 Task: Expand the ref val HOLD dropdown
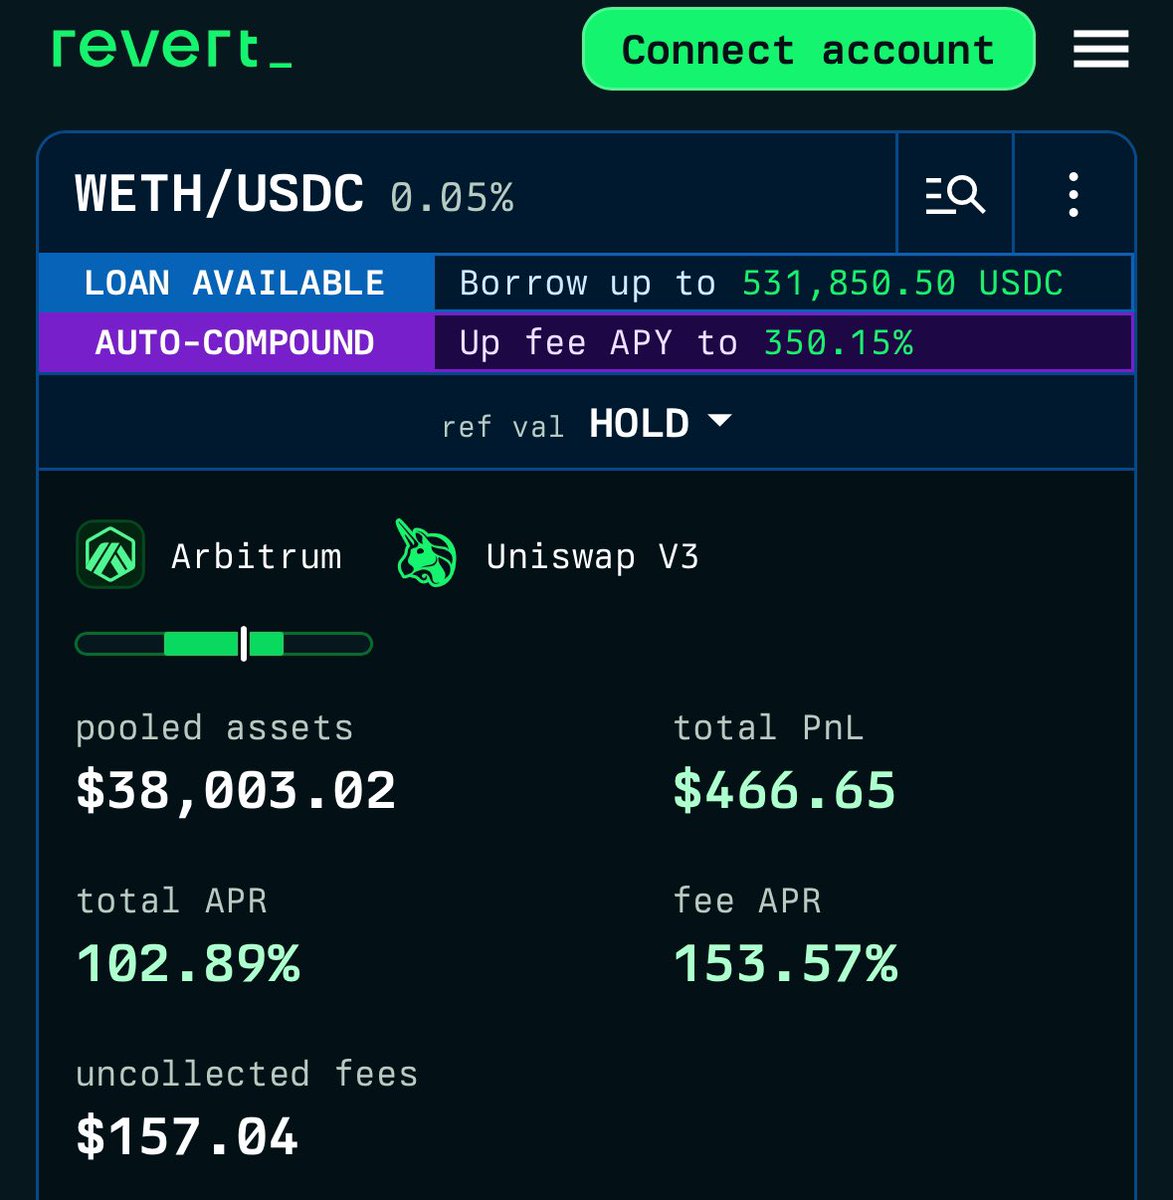pyautogui.click(x=661, y=423)
